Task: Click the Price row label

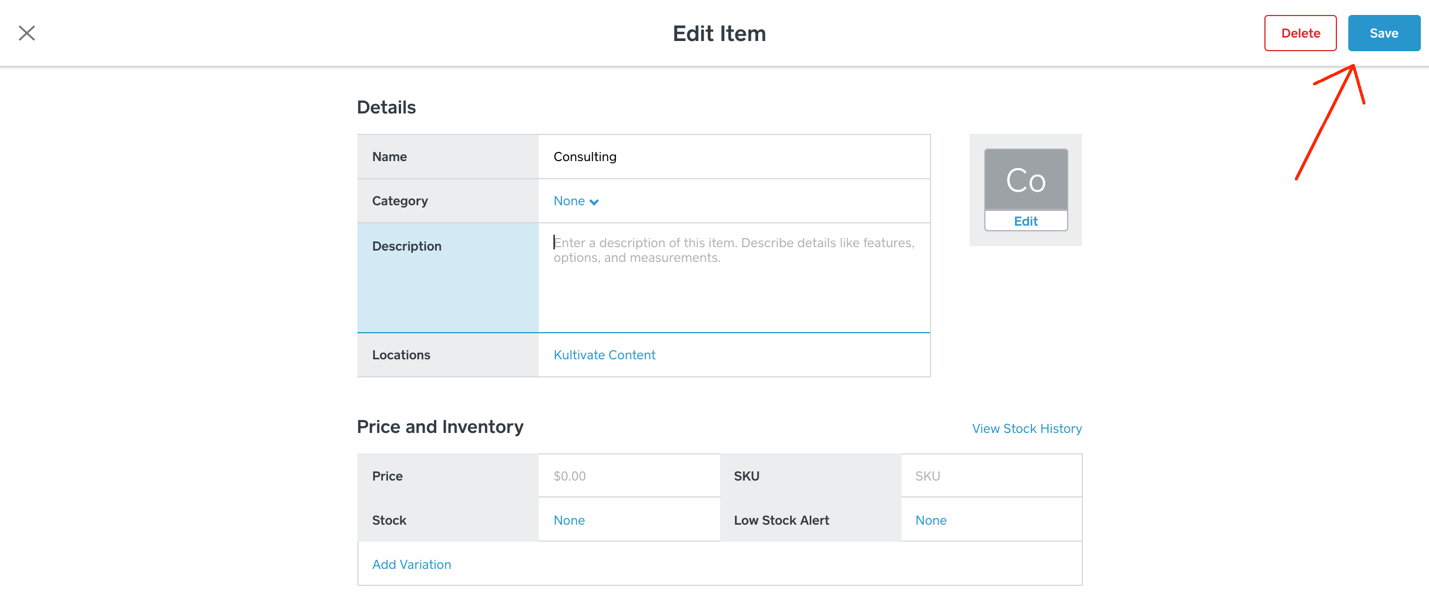Action: tap(447, 476)
